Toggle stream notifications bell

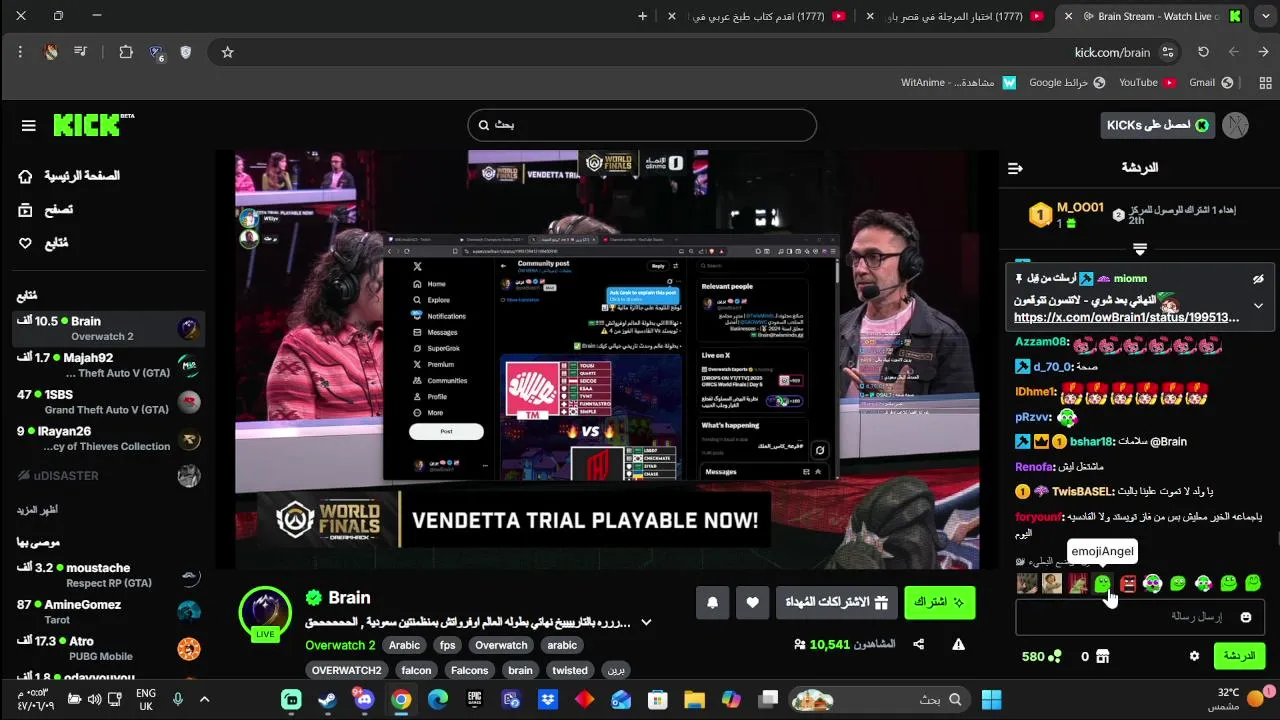pyautogui.click(x=713, y=602)
